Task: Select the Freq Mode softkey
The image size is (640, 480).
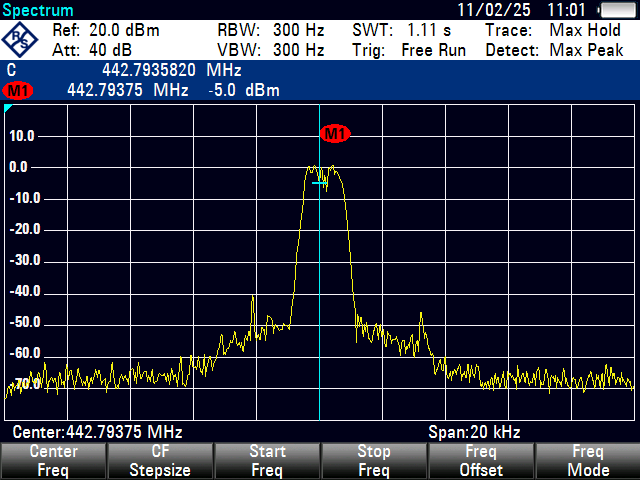Action: [x=588, y=461]
